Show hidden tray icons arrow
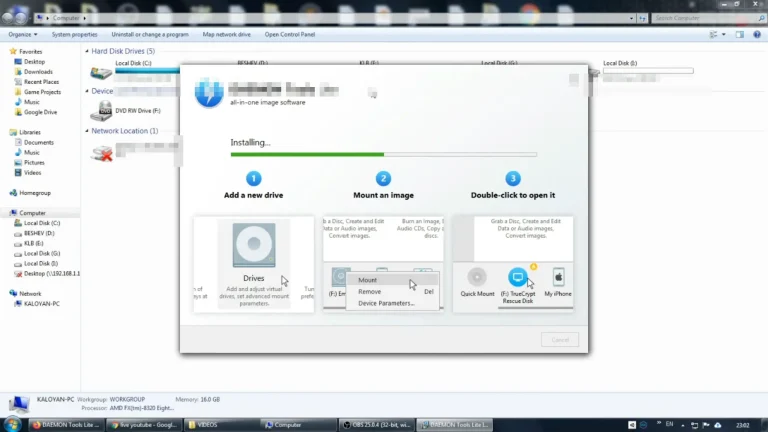Screen dimensions: 768x432 point(683,425)
